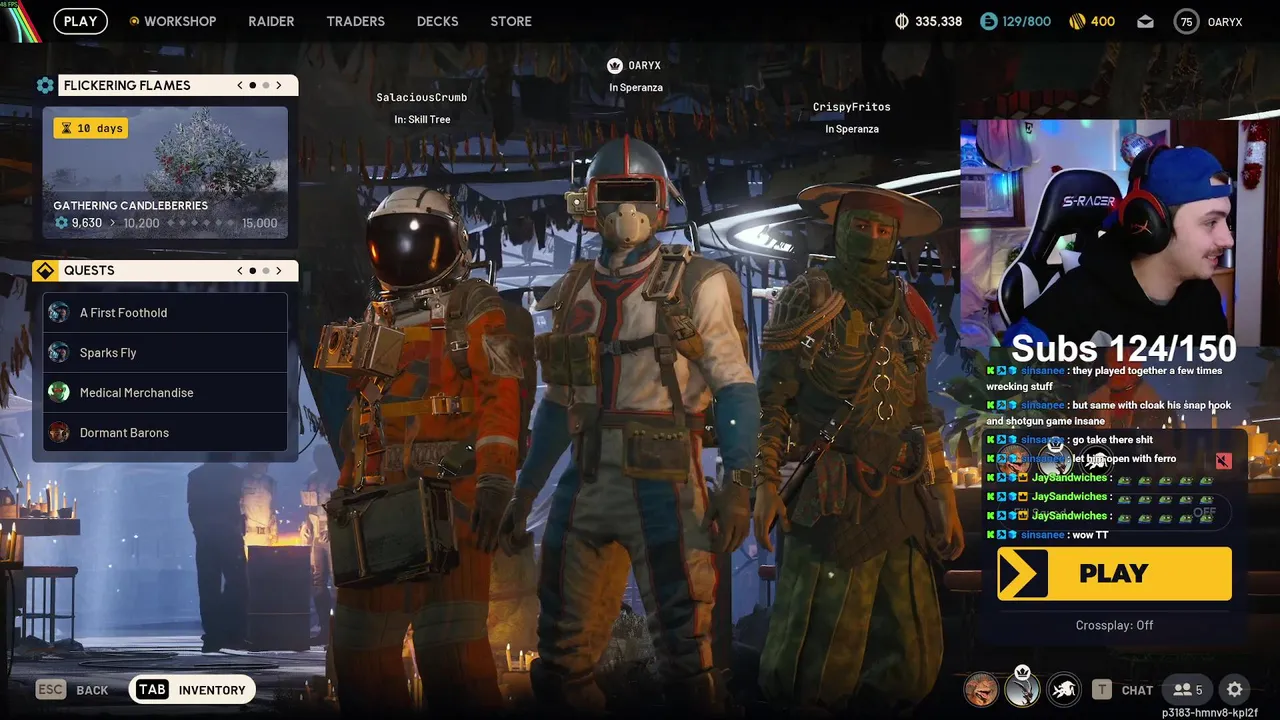The height and width of the screenshot is (720, 1280).
Task: Select second page dot in Flickering Flames
Action: pyautogui.click(x=265, y=85)
